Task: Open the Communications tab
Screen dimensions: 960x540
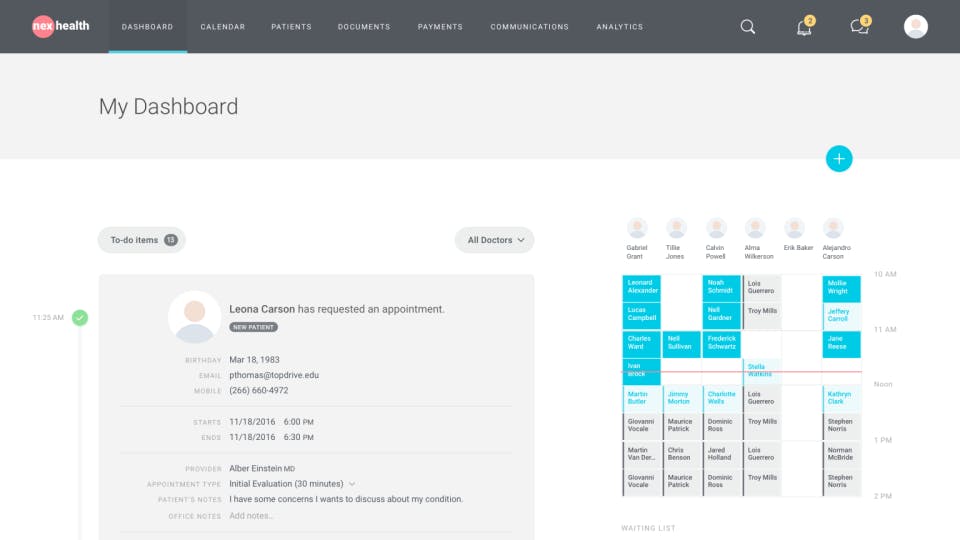Action: (x=530, y=27)
